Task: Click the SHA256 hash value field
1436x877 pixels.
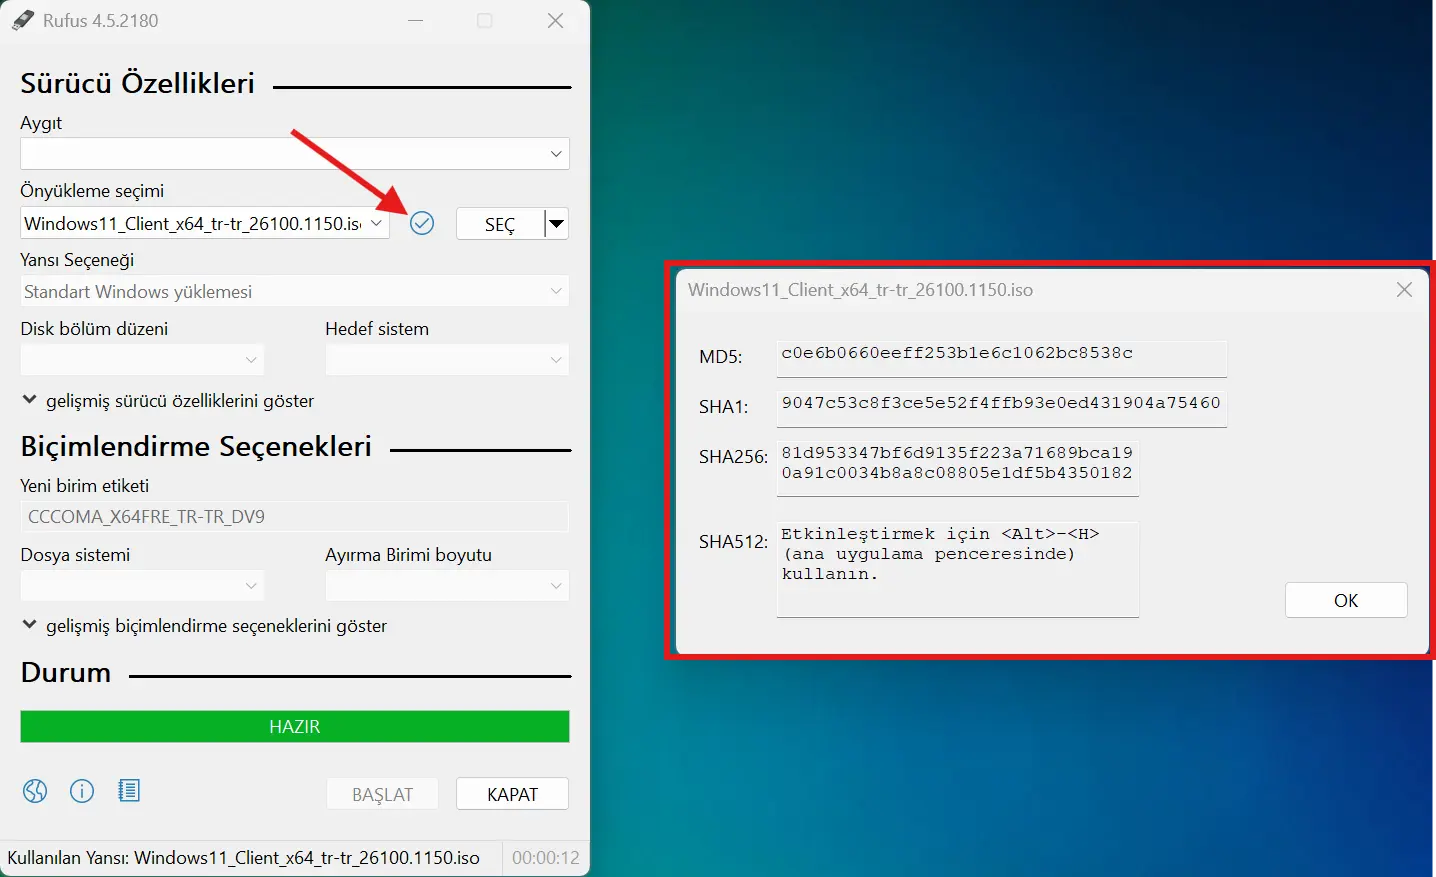Action: coord(958,468)
